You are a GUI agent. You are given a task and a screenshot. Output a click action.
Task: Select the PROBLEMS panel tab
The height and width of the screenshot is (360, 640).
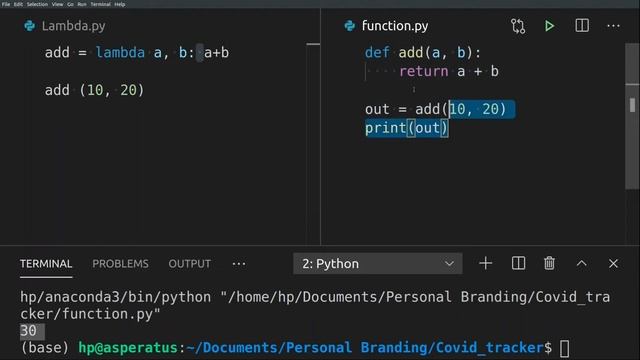point(120,264)
